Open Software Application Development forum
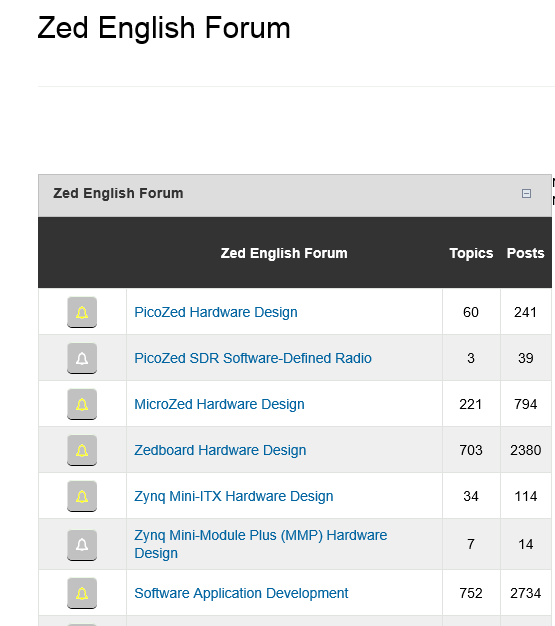Viewport: 555px width, 626px height. tap(241, 593)
